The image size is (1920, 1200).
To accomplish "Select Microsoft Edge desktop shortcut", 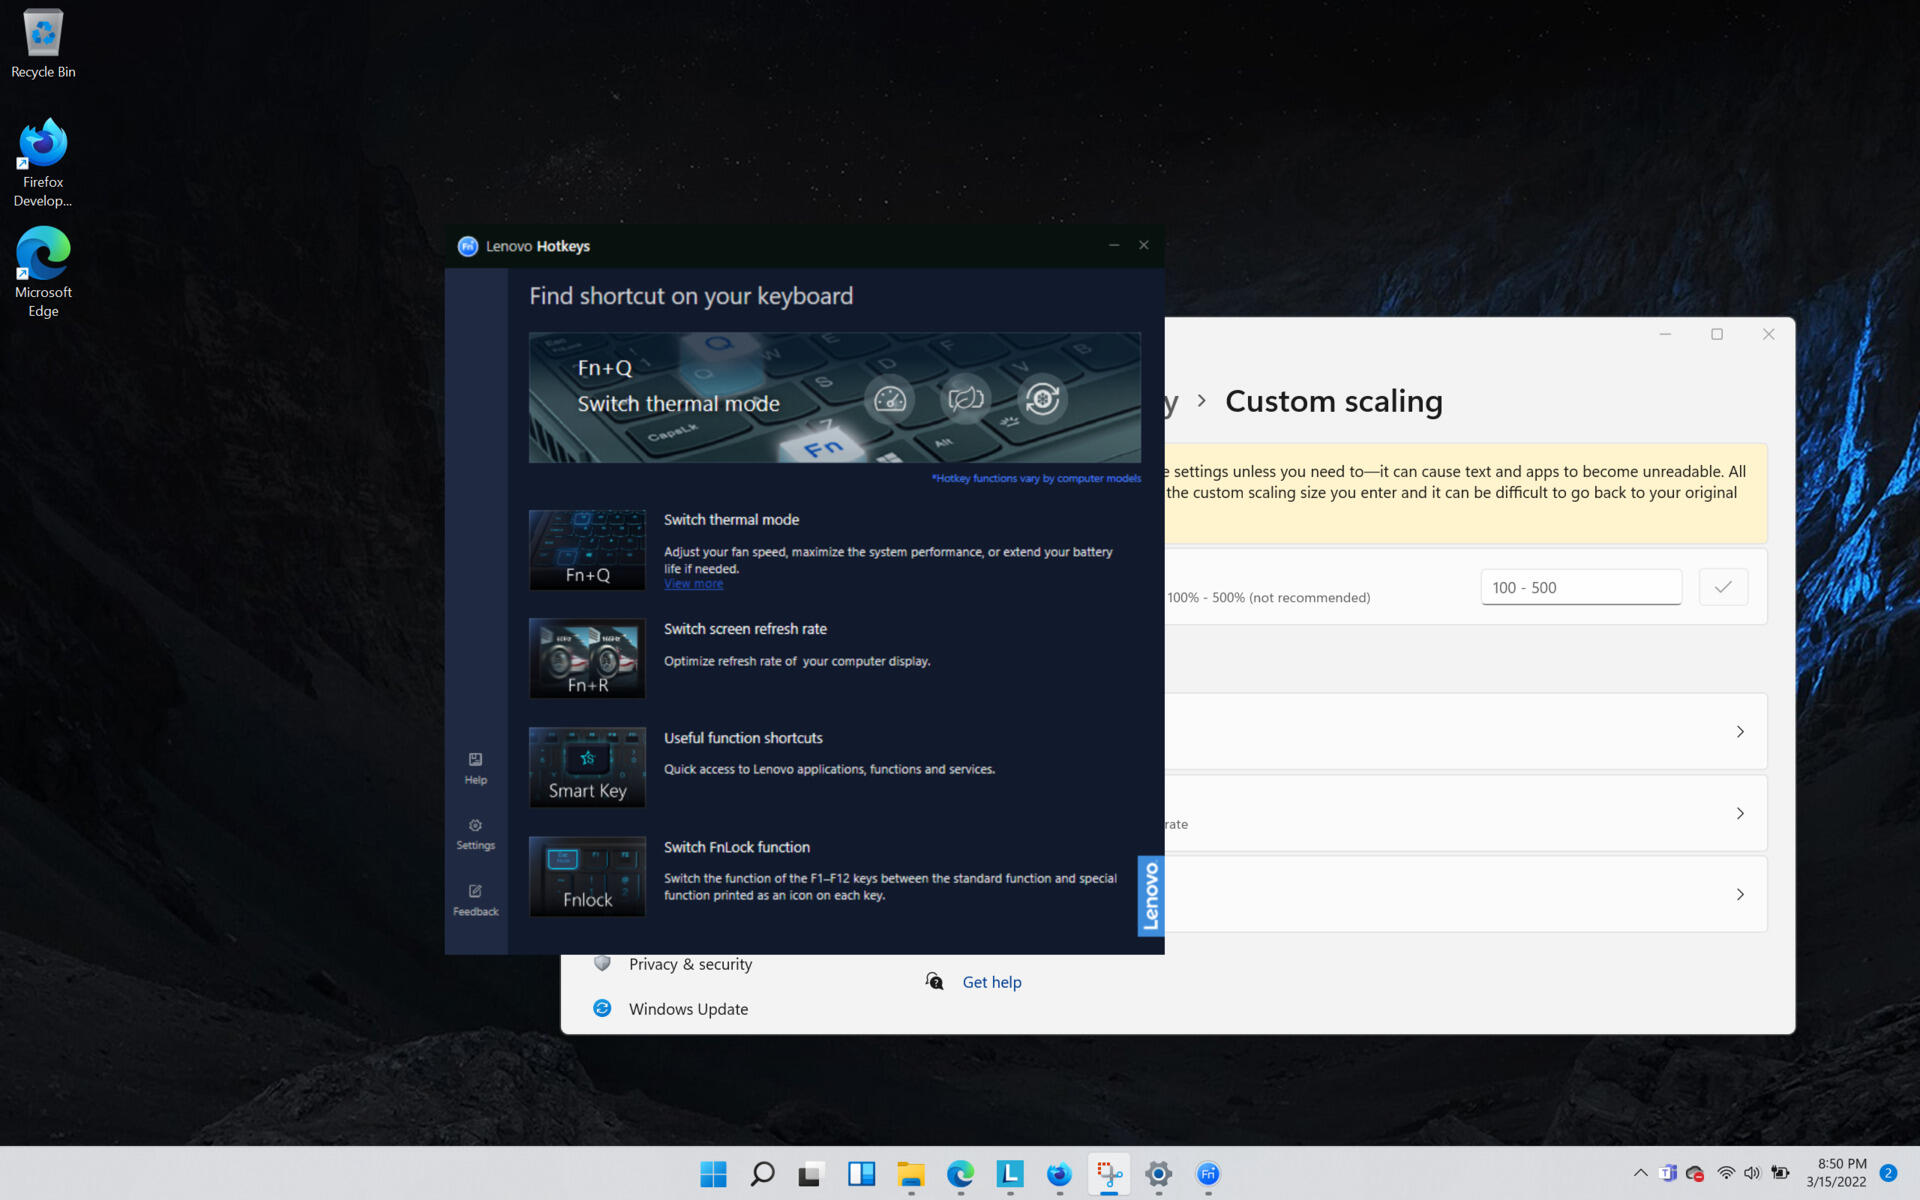I will pyautogui.click(x=43, y=273).
